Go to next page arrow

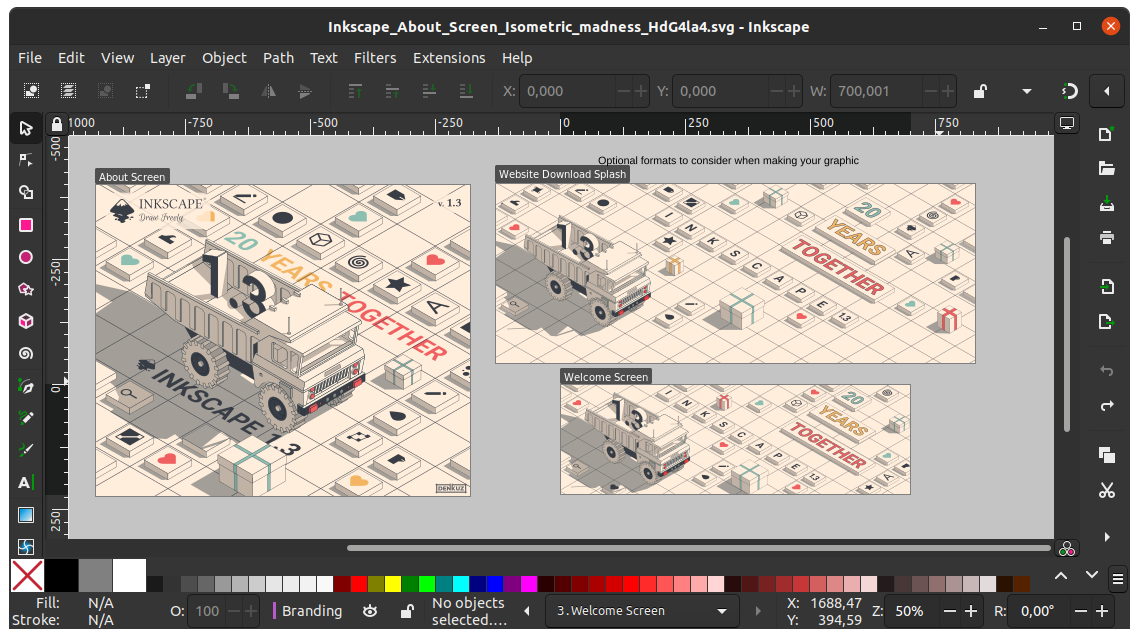tap(758, 611)
